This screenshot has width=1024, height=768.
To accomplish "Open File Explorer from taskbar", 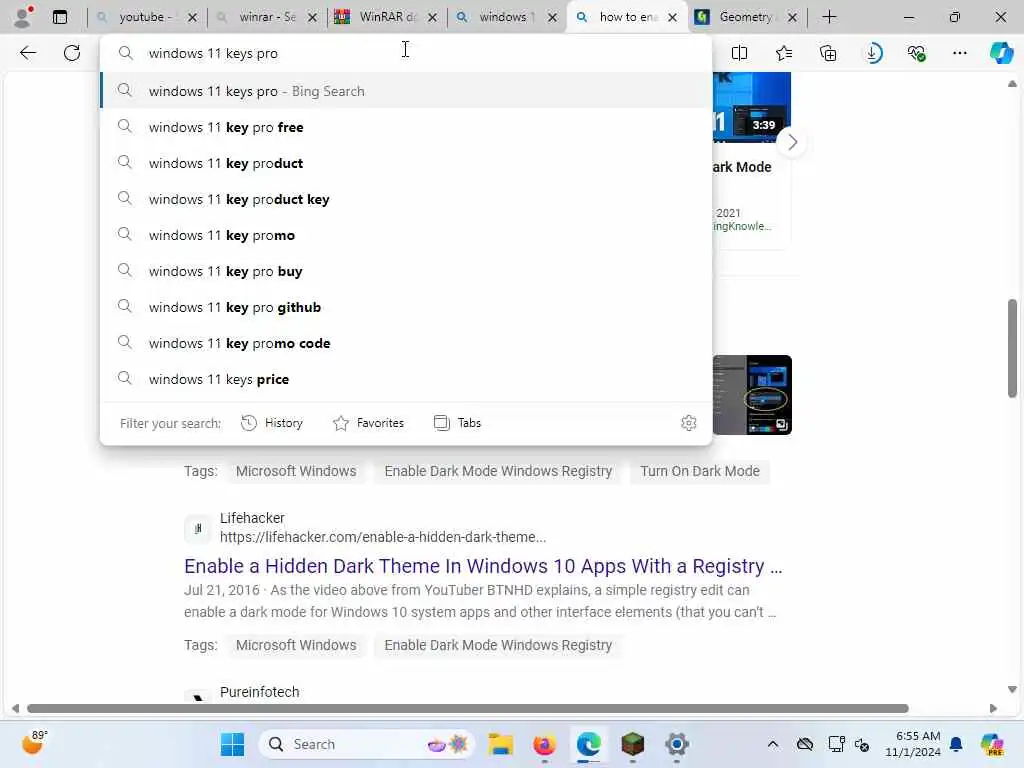I will [x=500, y=744].
